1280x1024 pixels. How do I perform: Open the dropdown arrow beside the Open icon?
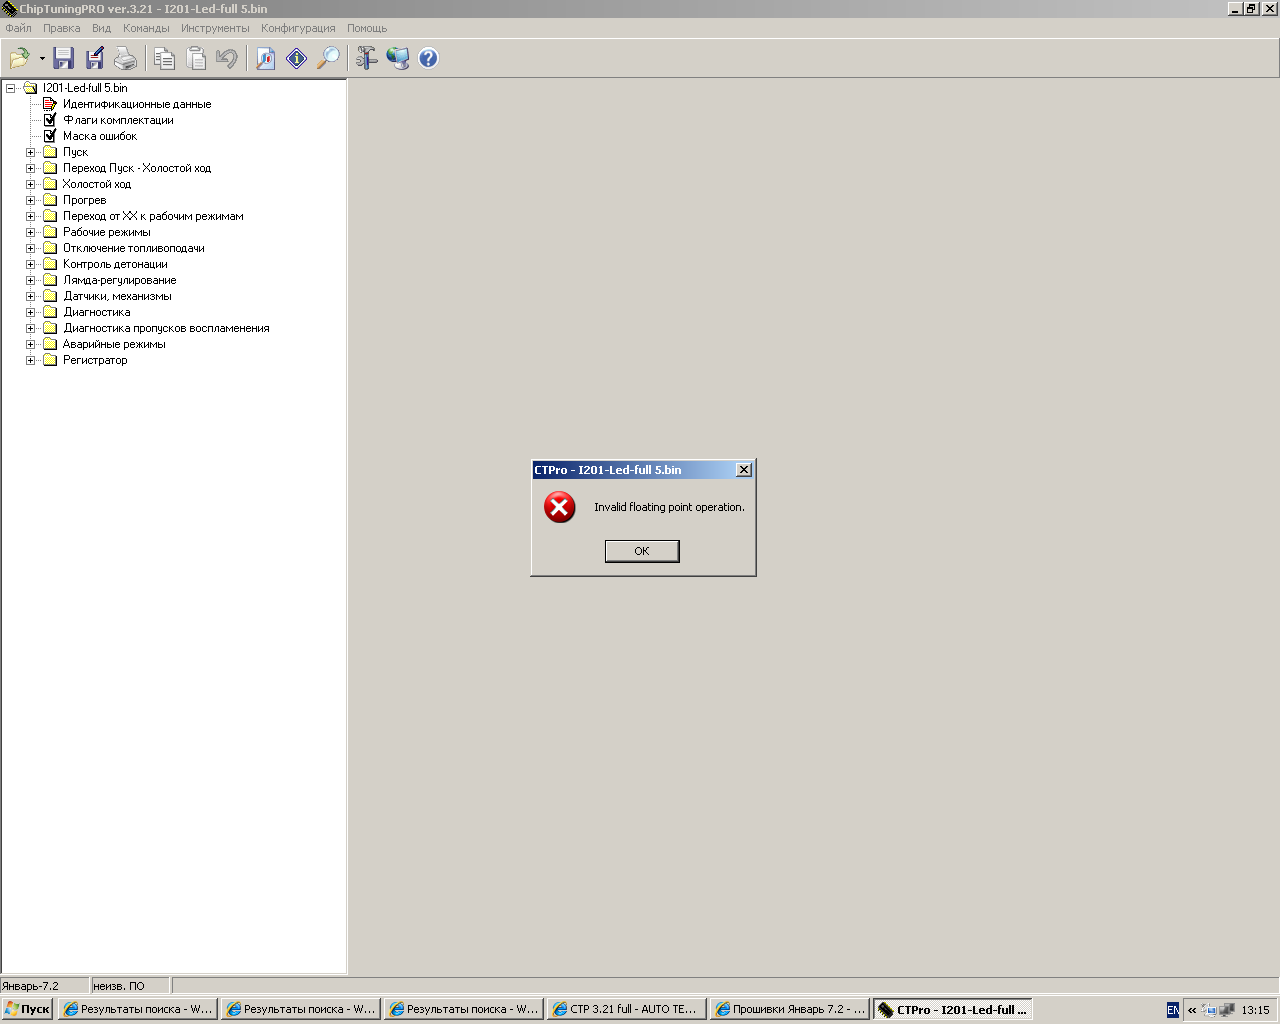tap(42, 59)
